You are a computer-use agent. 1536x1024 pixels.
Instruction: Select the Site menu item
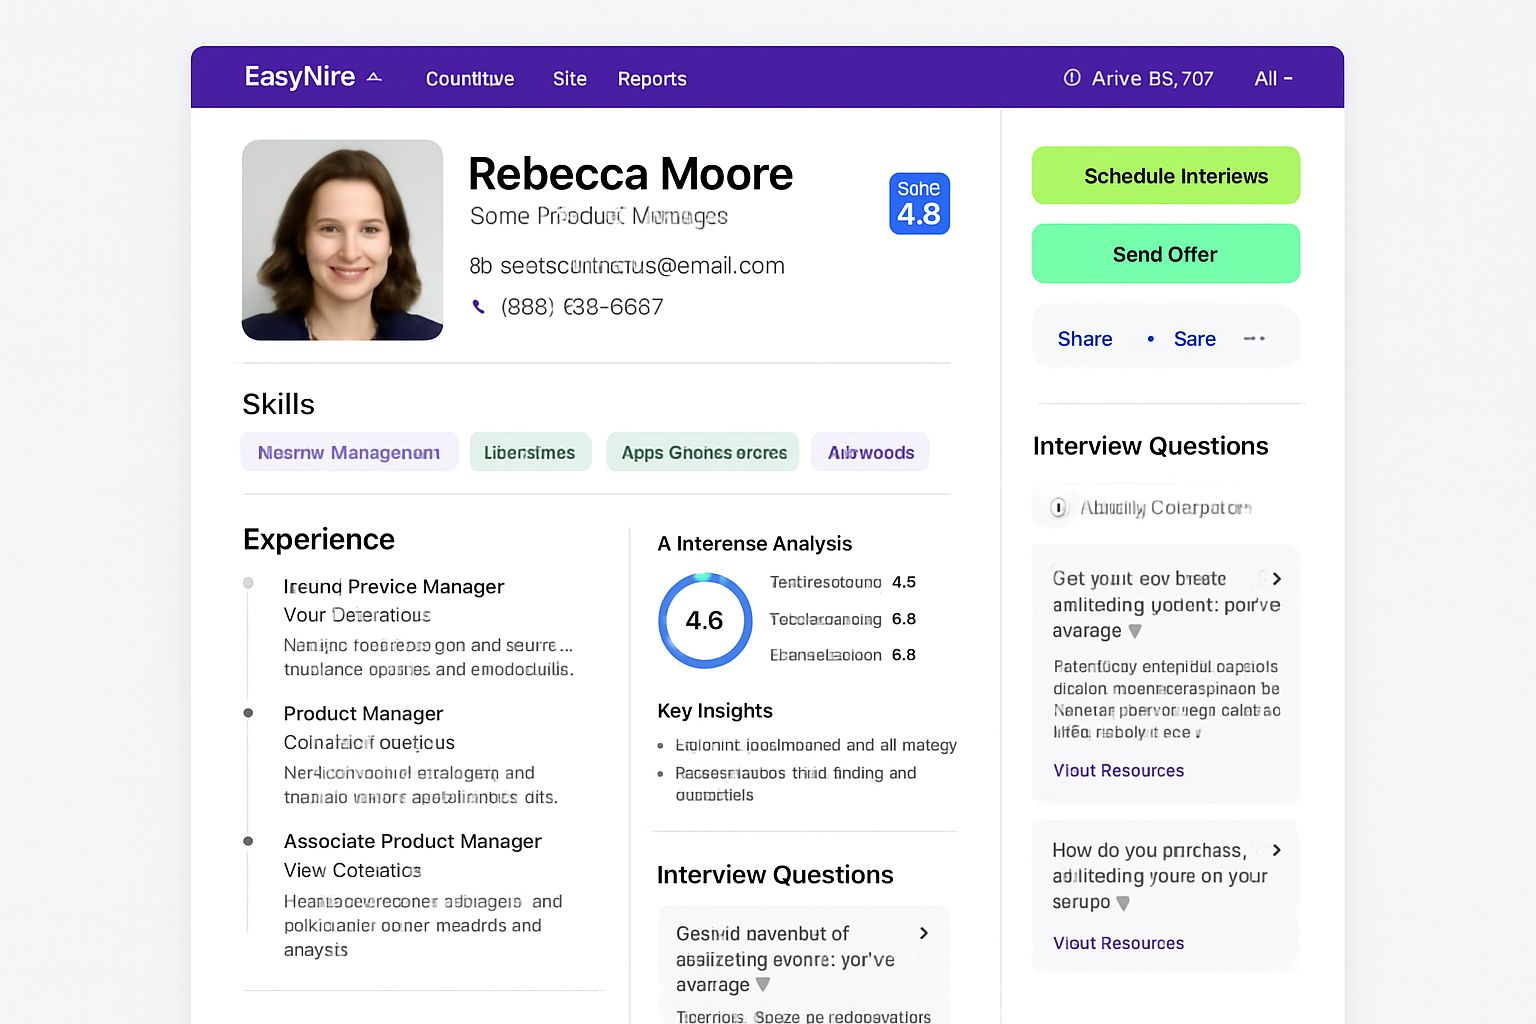570,78
